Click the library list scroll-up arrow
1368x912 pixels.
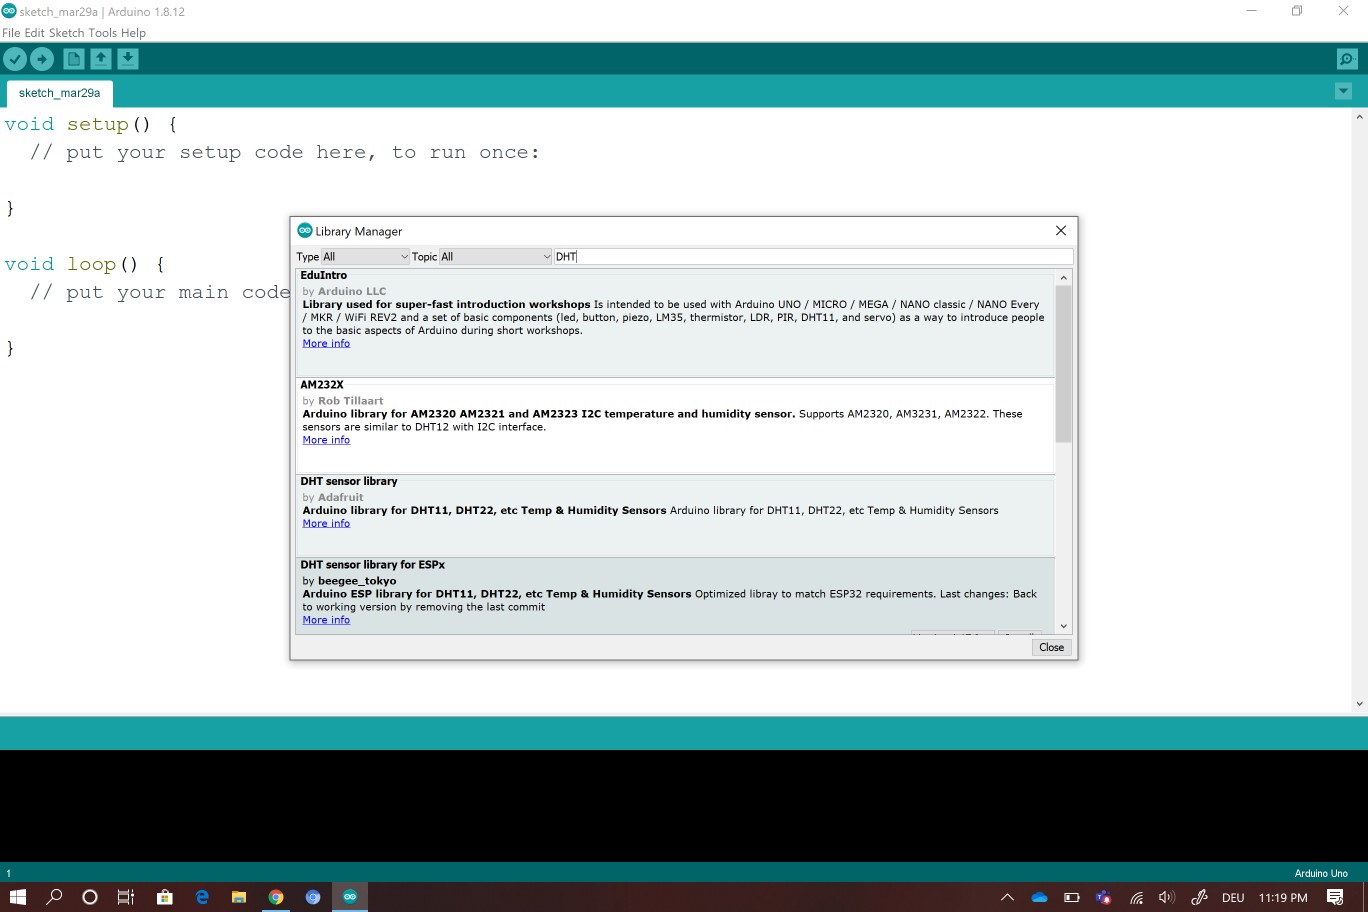click(1063, 278)
